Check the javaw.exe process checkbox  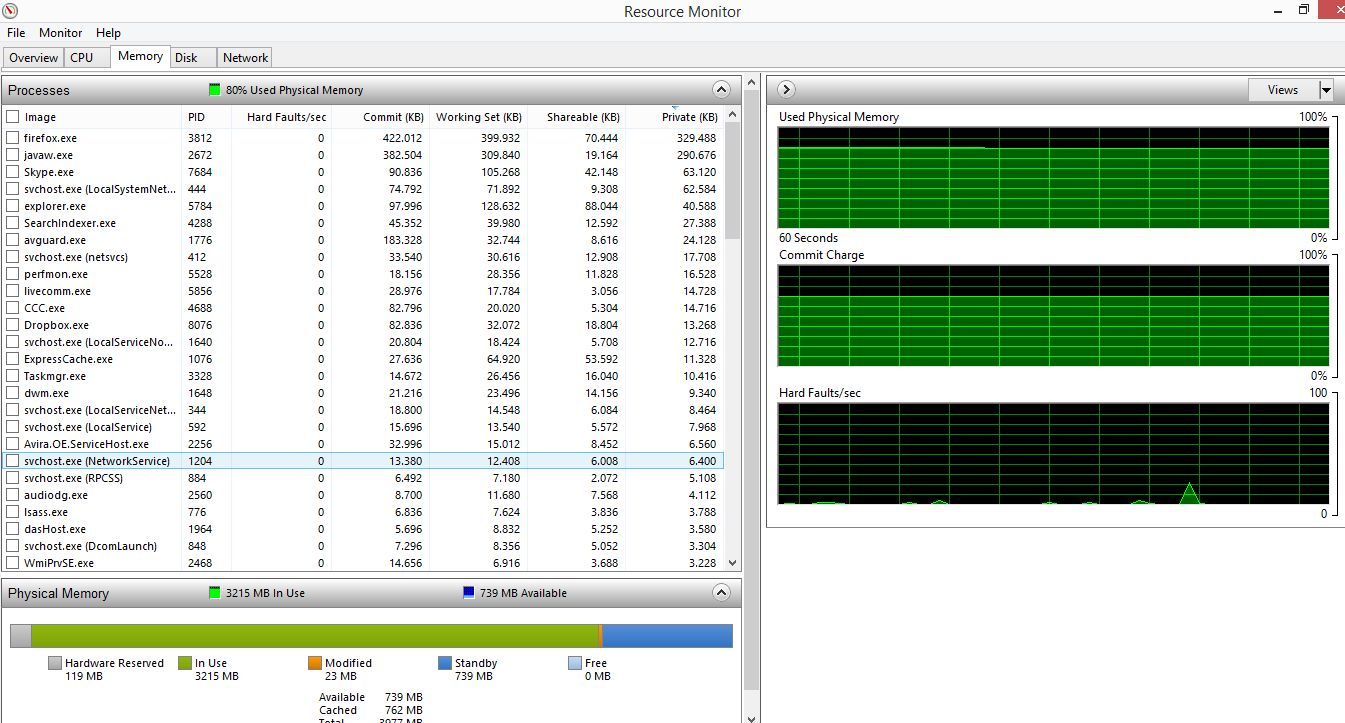tap(12, 155)
